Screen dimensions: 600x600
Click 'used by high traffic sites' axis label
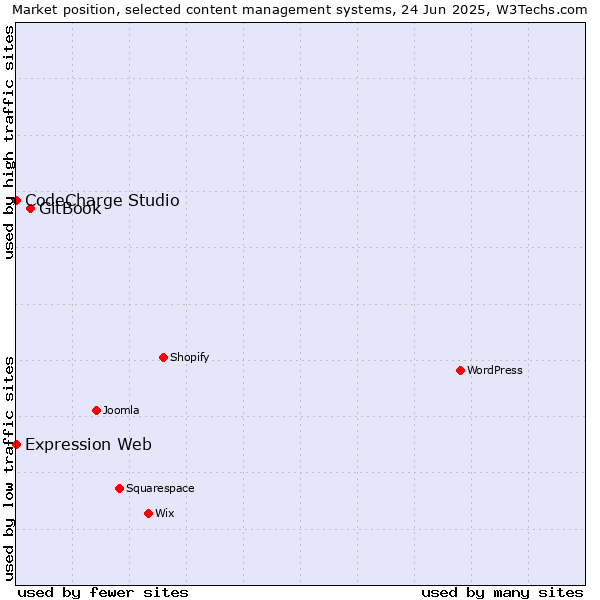pos(9,142)
